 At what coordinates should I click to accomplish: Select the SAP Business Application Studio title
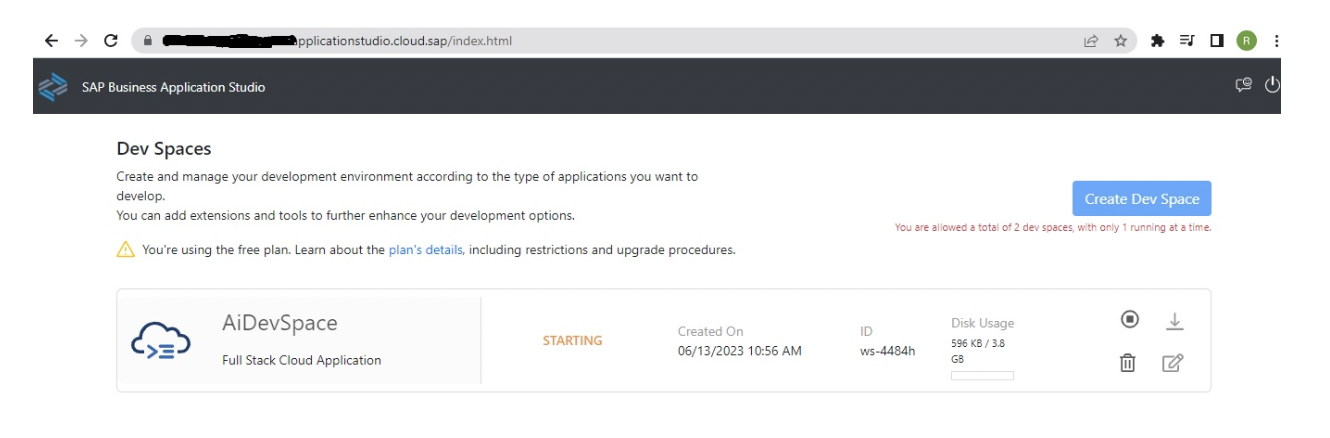[x=173, y=87]
